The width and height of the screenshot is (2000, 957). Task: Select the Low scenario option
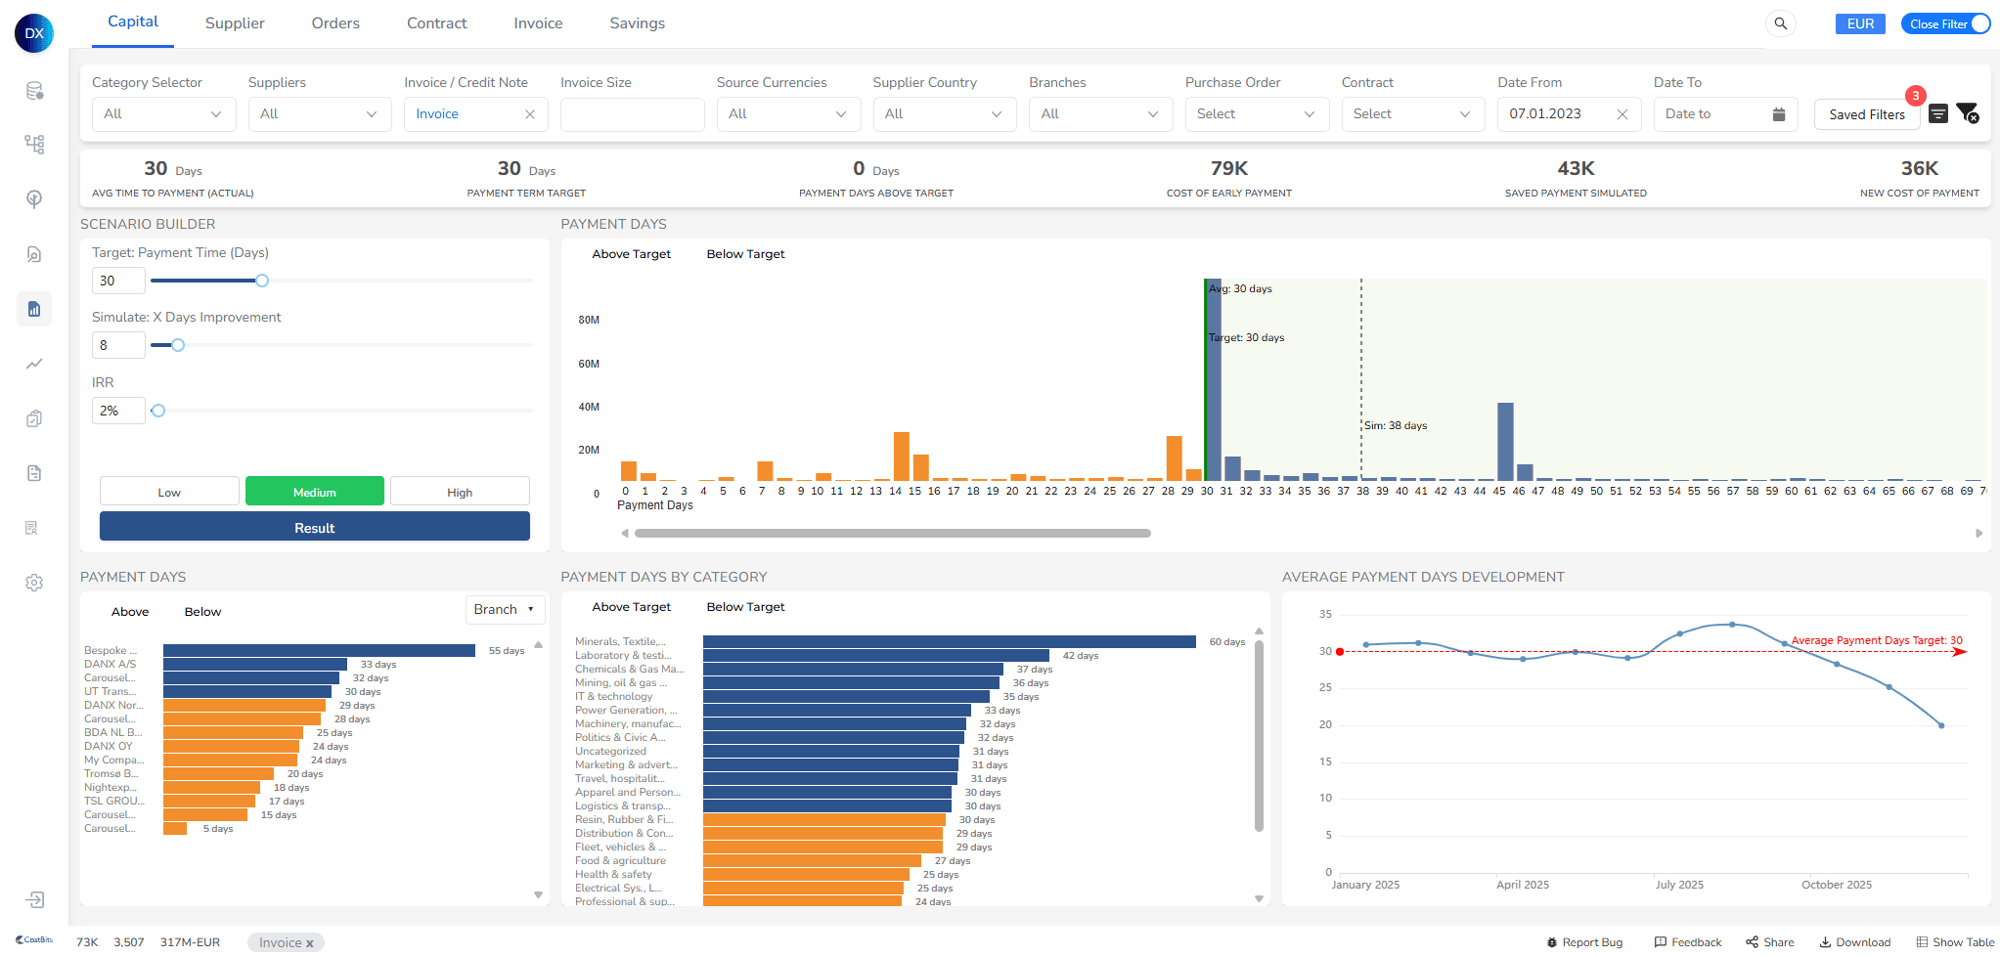pyautogui.click(x=169, y=492)
